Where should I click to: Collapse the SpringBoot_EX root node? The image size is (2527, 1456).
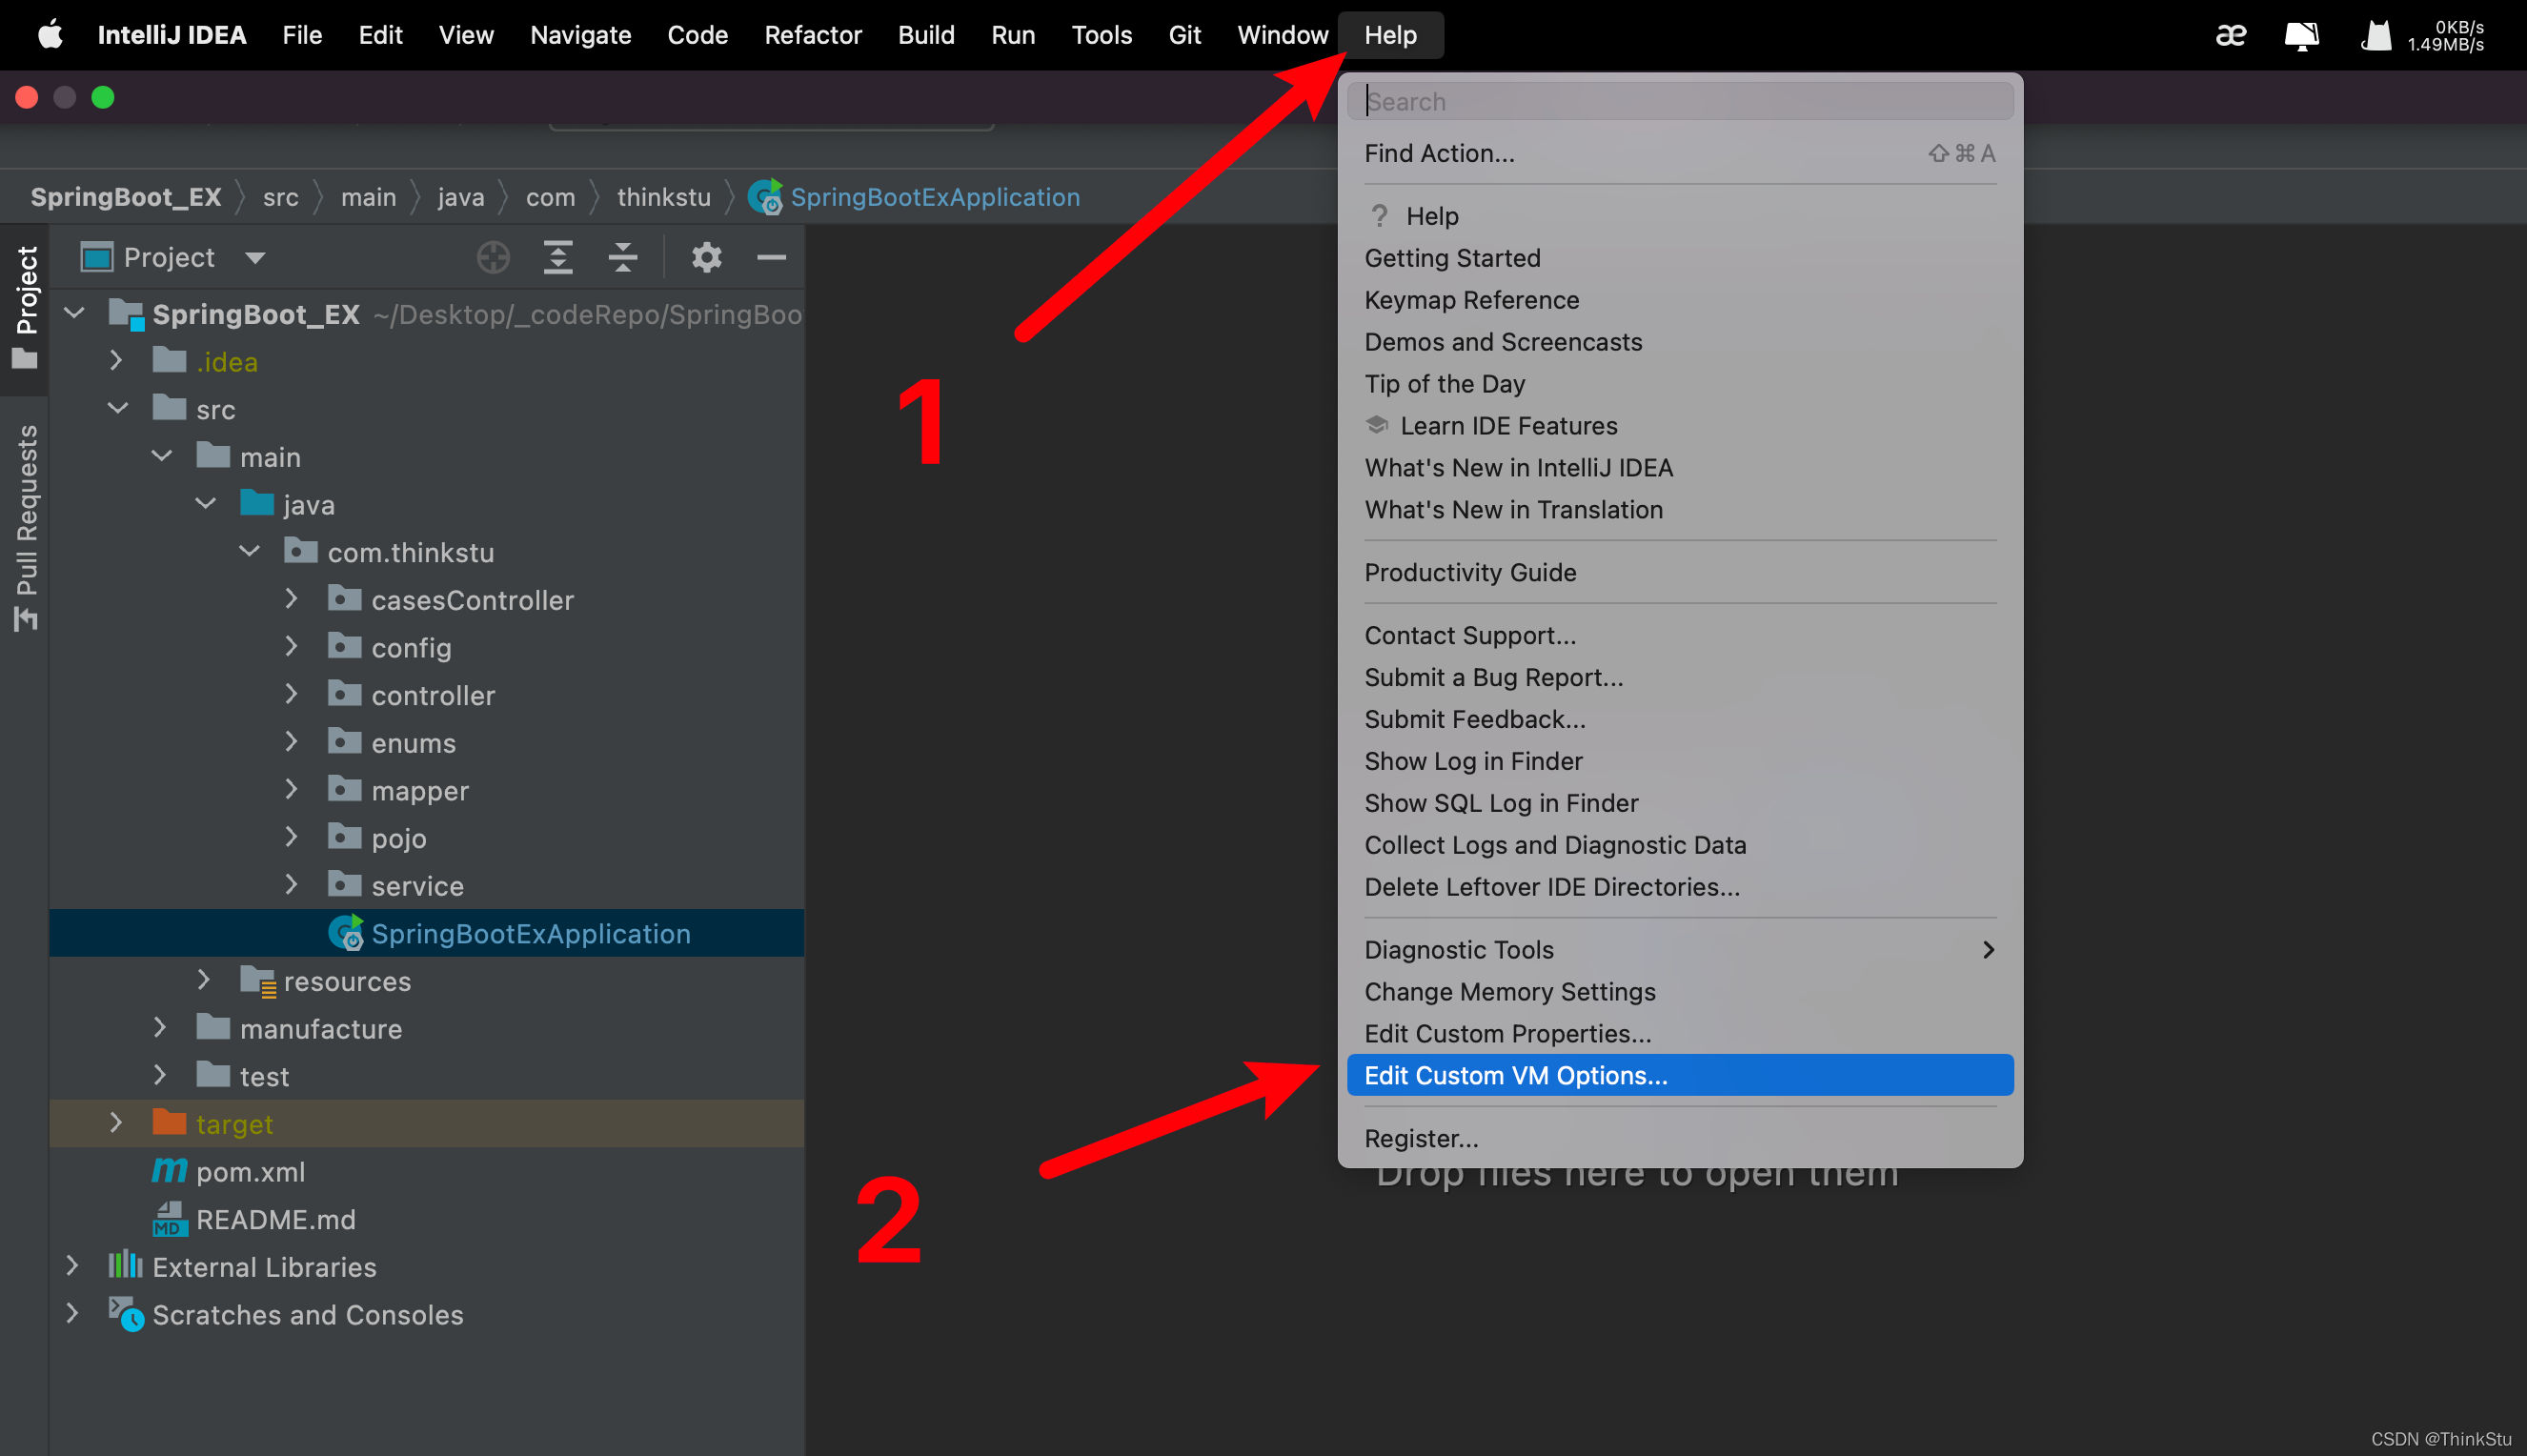(74, 313)
